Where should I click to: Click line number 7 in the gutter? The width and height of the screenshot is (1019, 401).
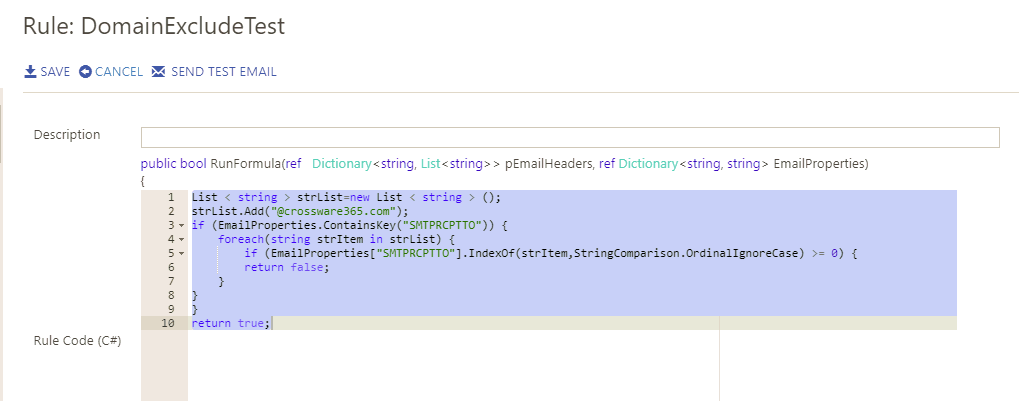click(x=170, y=281)
